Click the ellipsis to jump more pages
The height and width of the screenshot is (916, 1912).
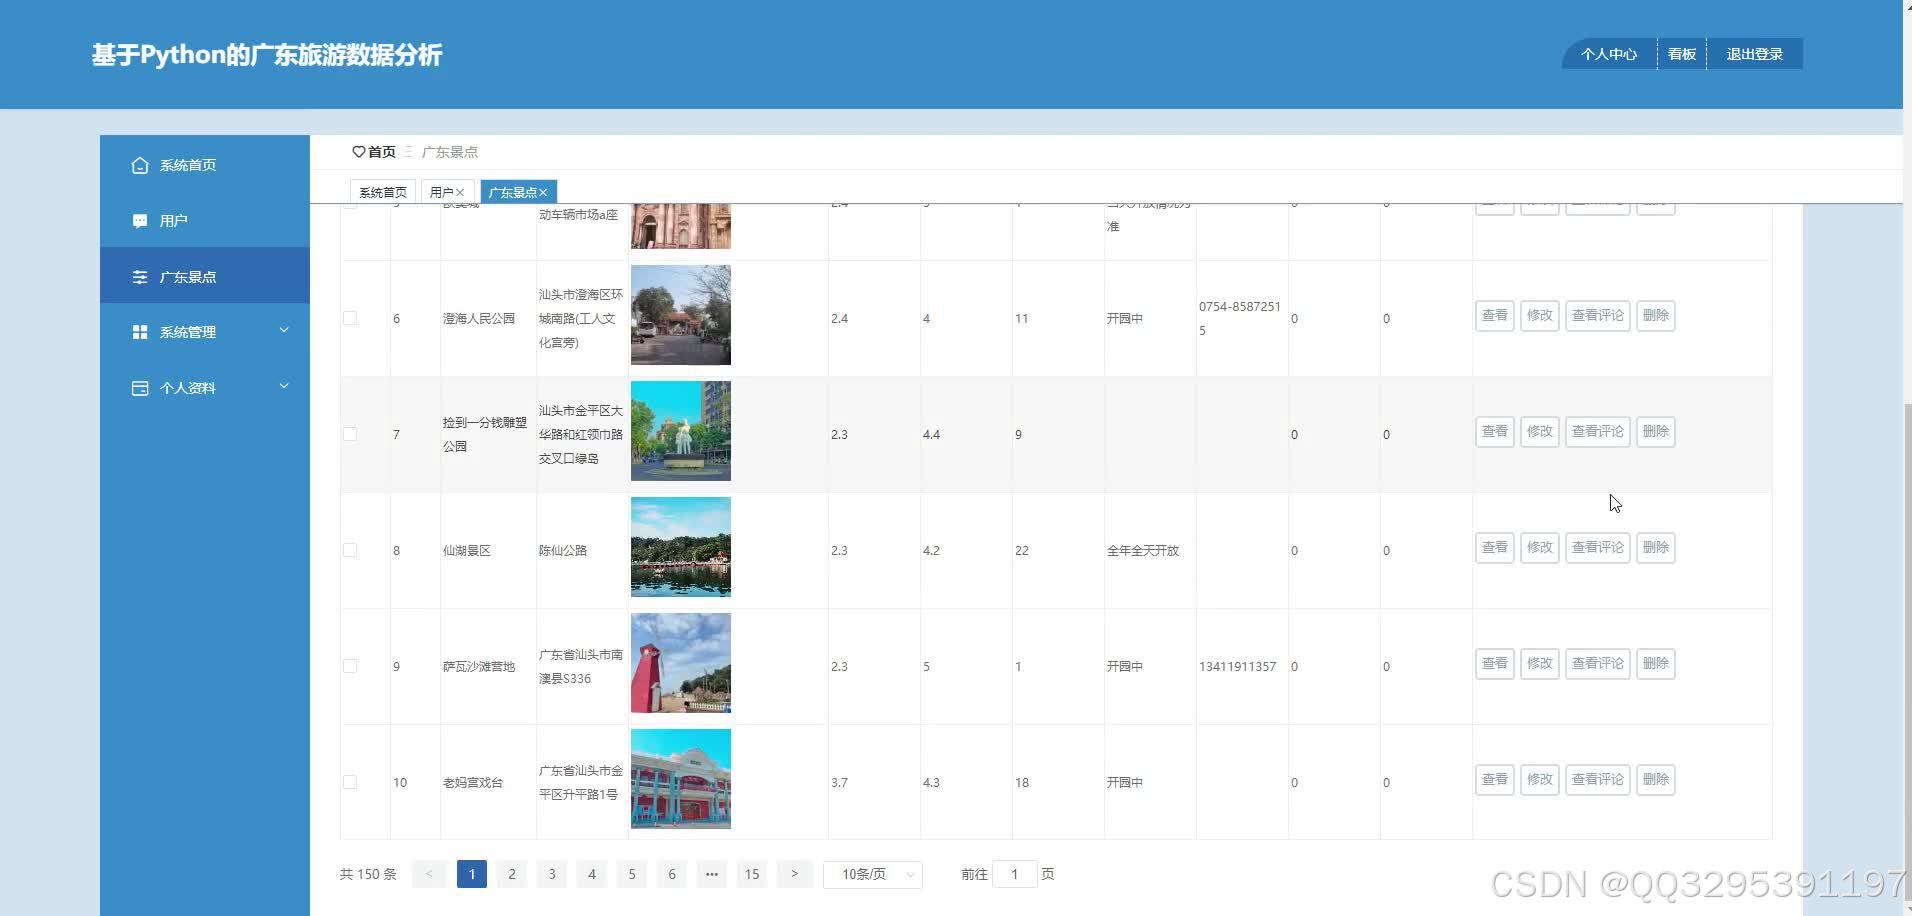coord(712,874)
